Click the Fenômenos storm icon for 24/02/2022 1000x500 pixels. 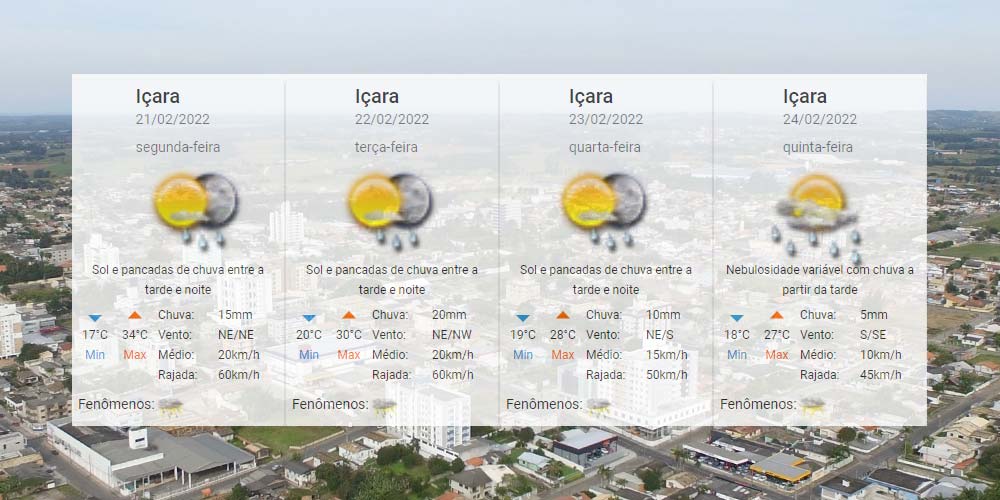(x=813, y=405)
